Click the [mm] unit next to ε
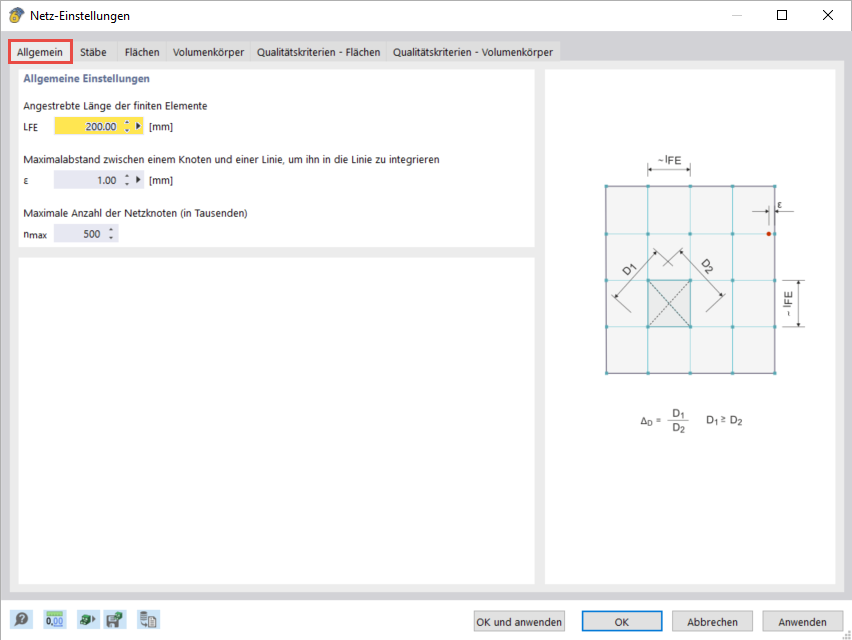The width and height of the screenshot is (852, 640). point(161,180)
